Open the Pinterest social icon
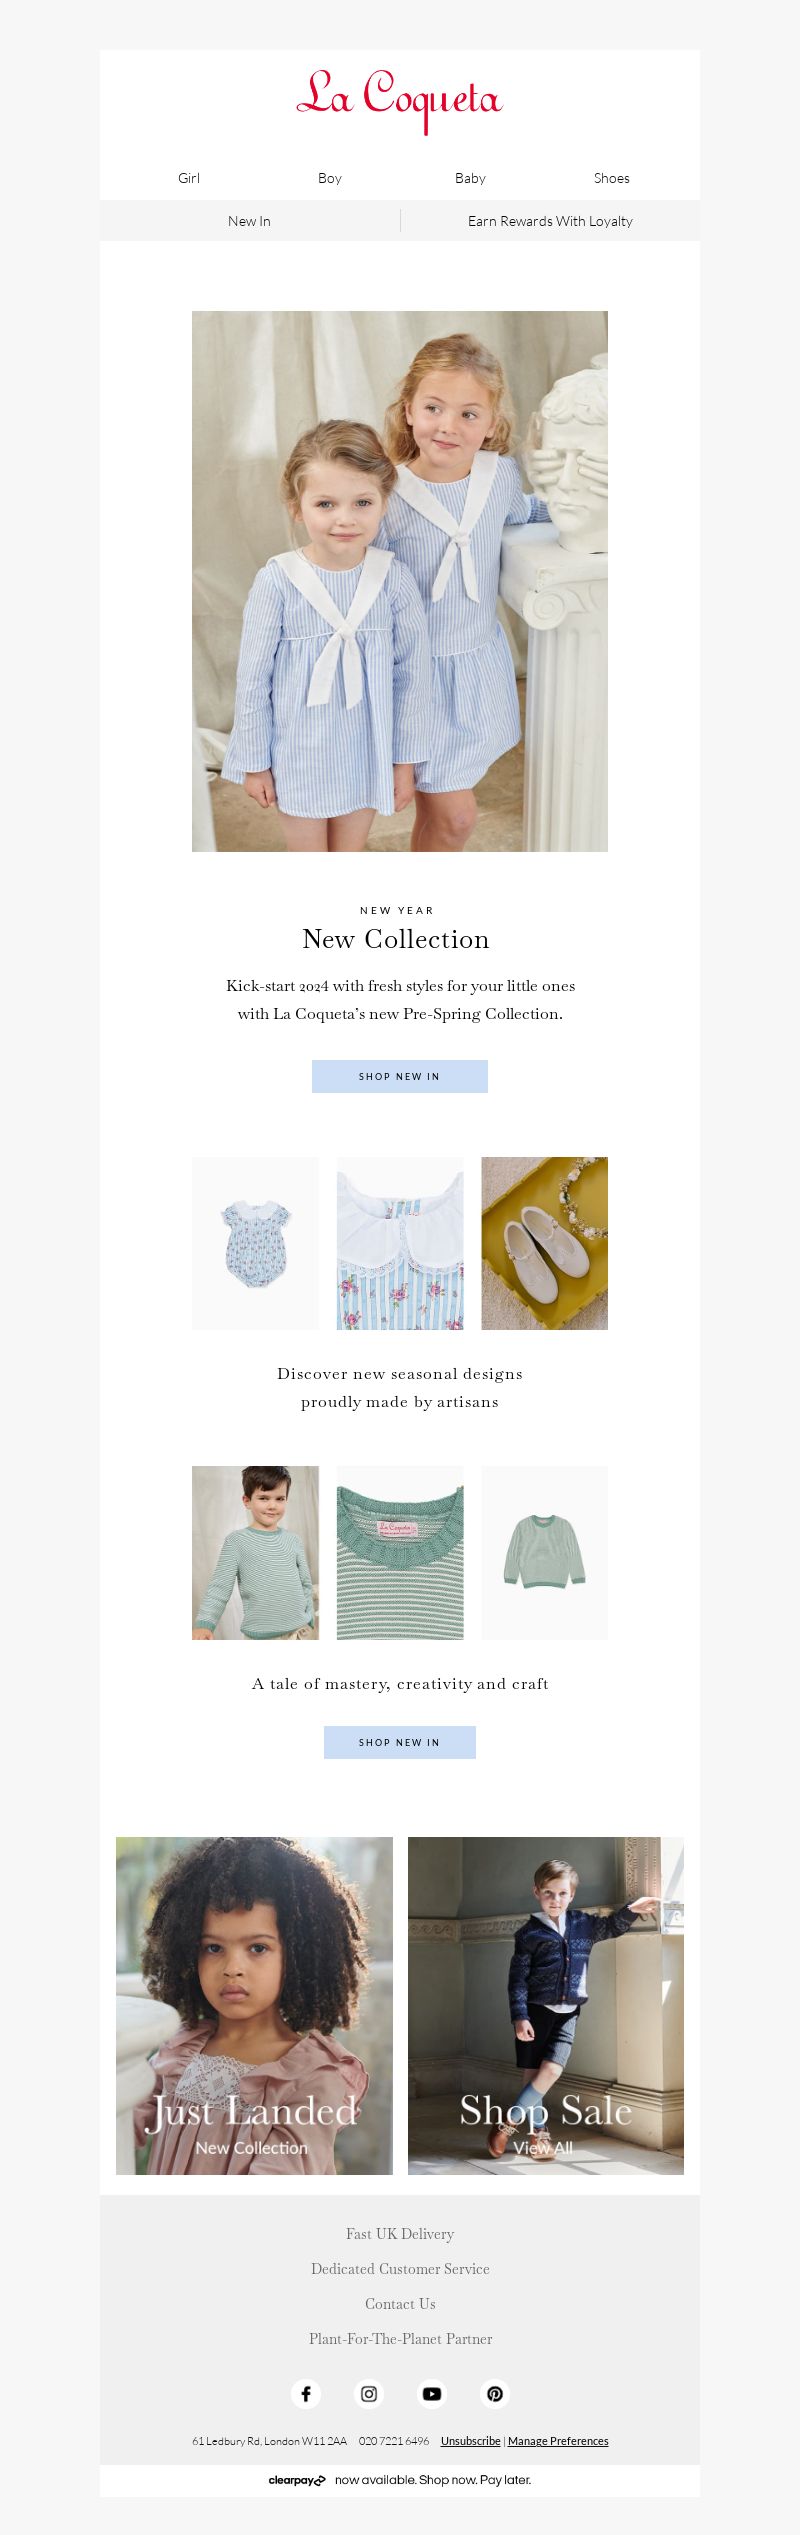The width and height of the screenshot is (800, 2535). coord(495,2393)
